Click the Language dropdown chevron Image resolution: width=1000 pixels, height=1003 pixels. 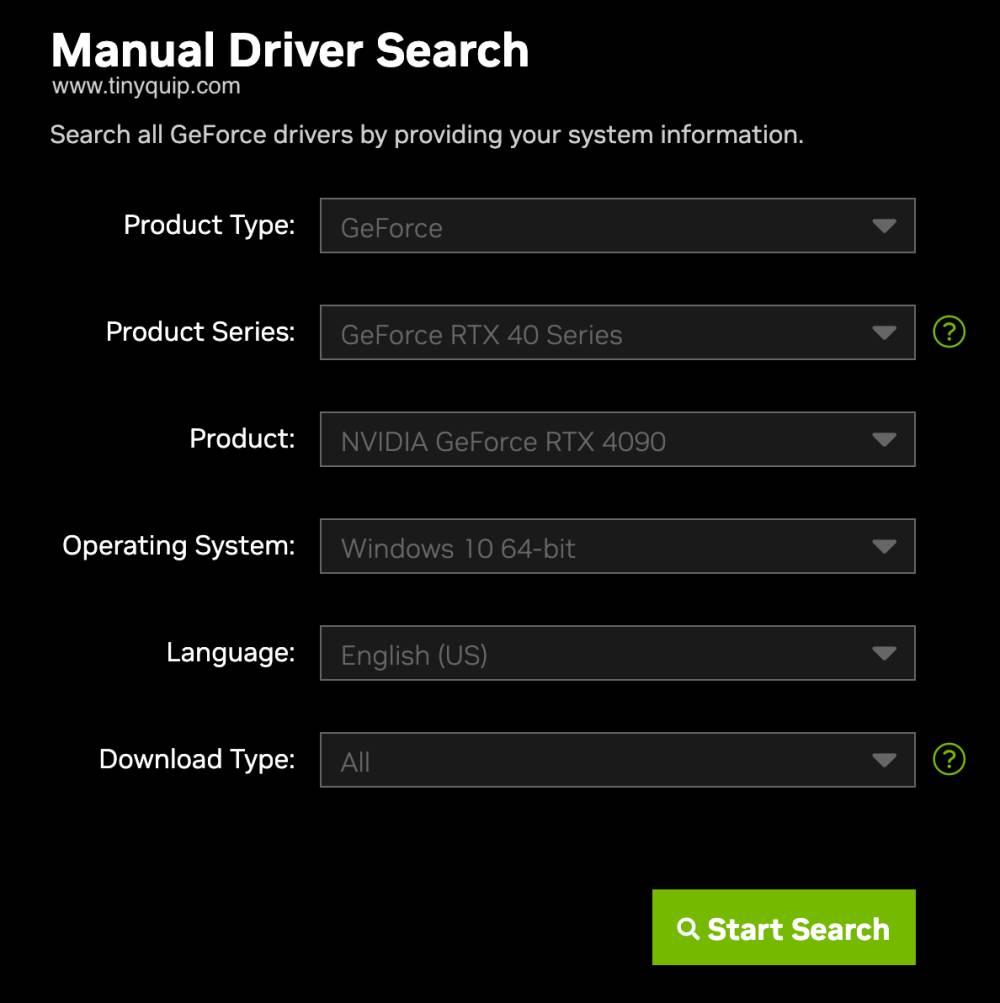click(884, 653)
